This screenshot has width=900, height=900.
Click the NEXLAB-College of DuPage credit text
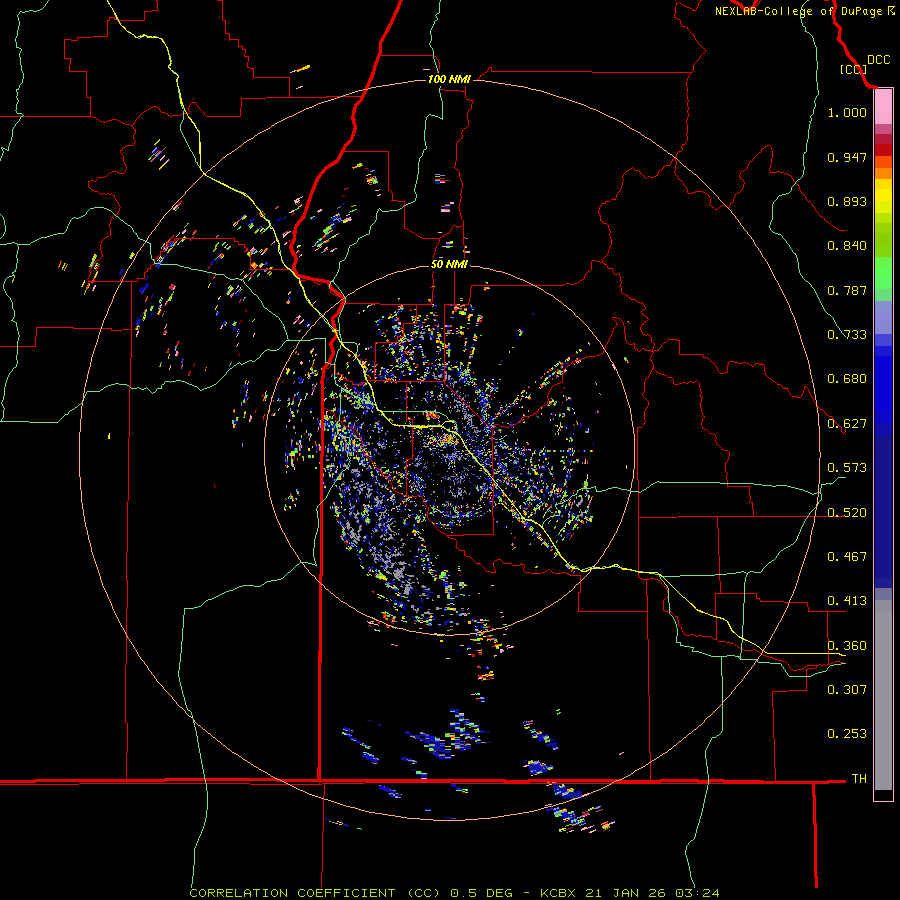click(798, 11)
